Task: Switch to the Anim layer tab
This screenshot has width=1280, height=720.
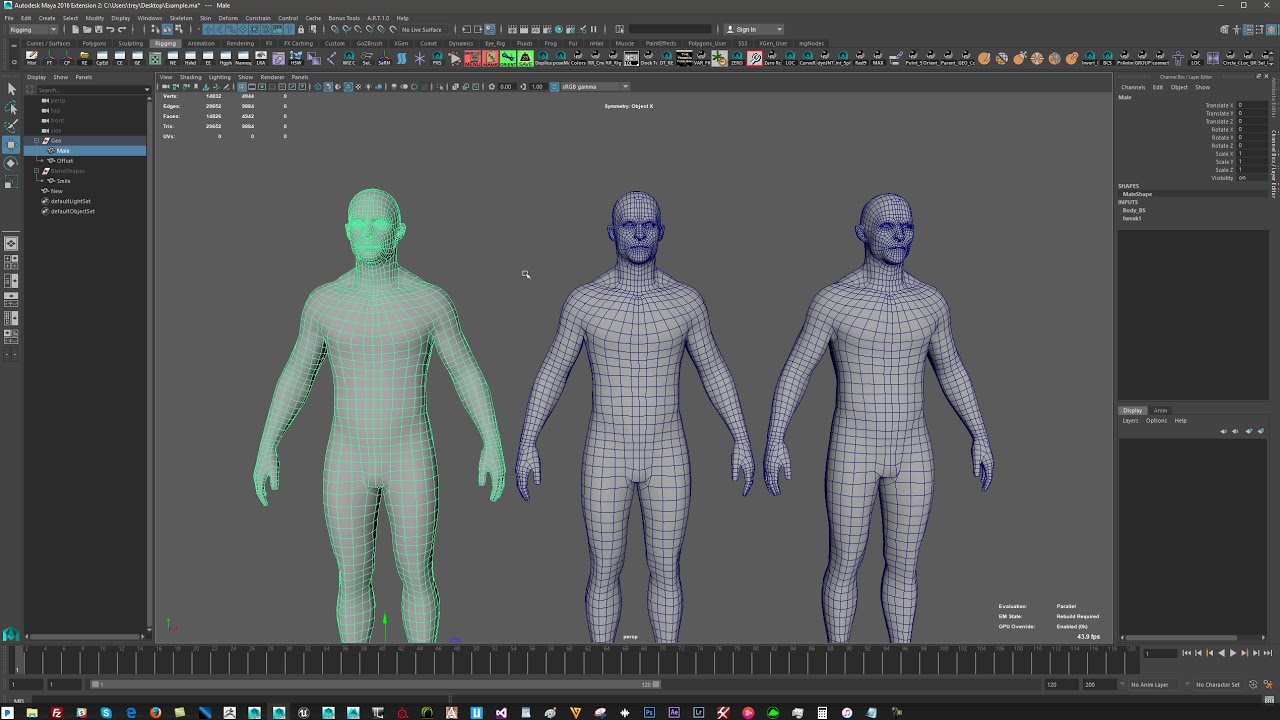Action: pyautogui.click(x=1160, y=411)
